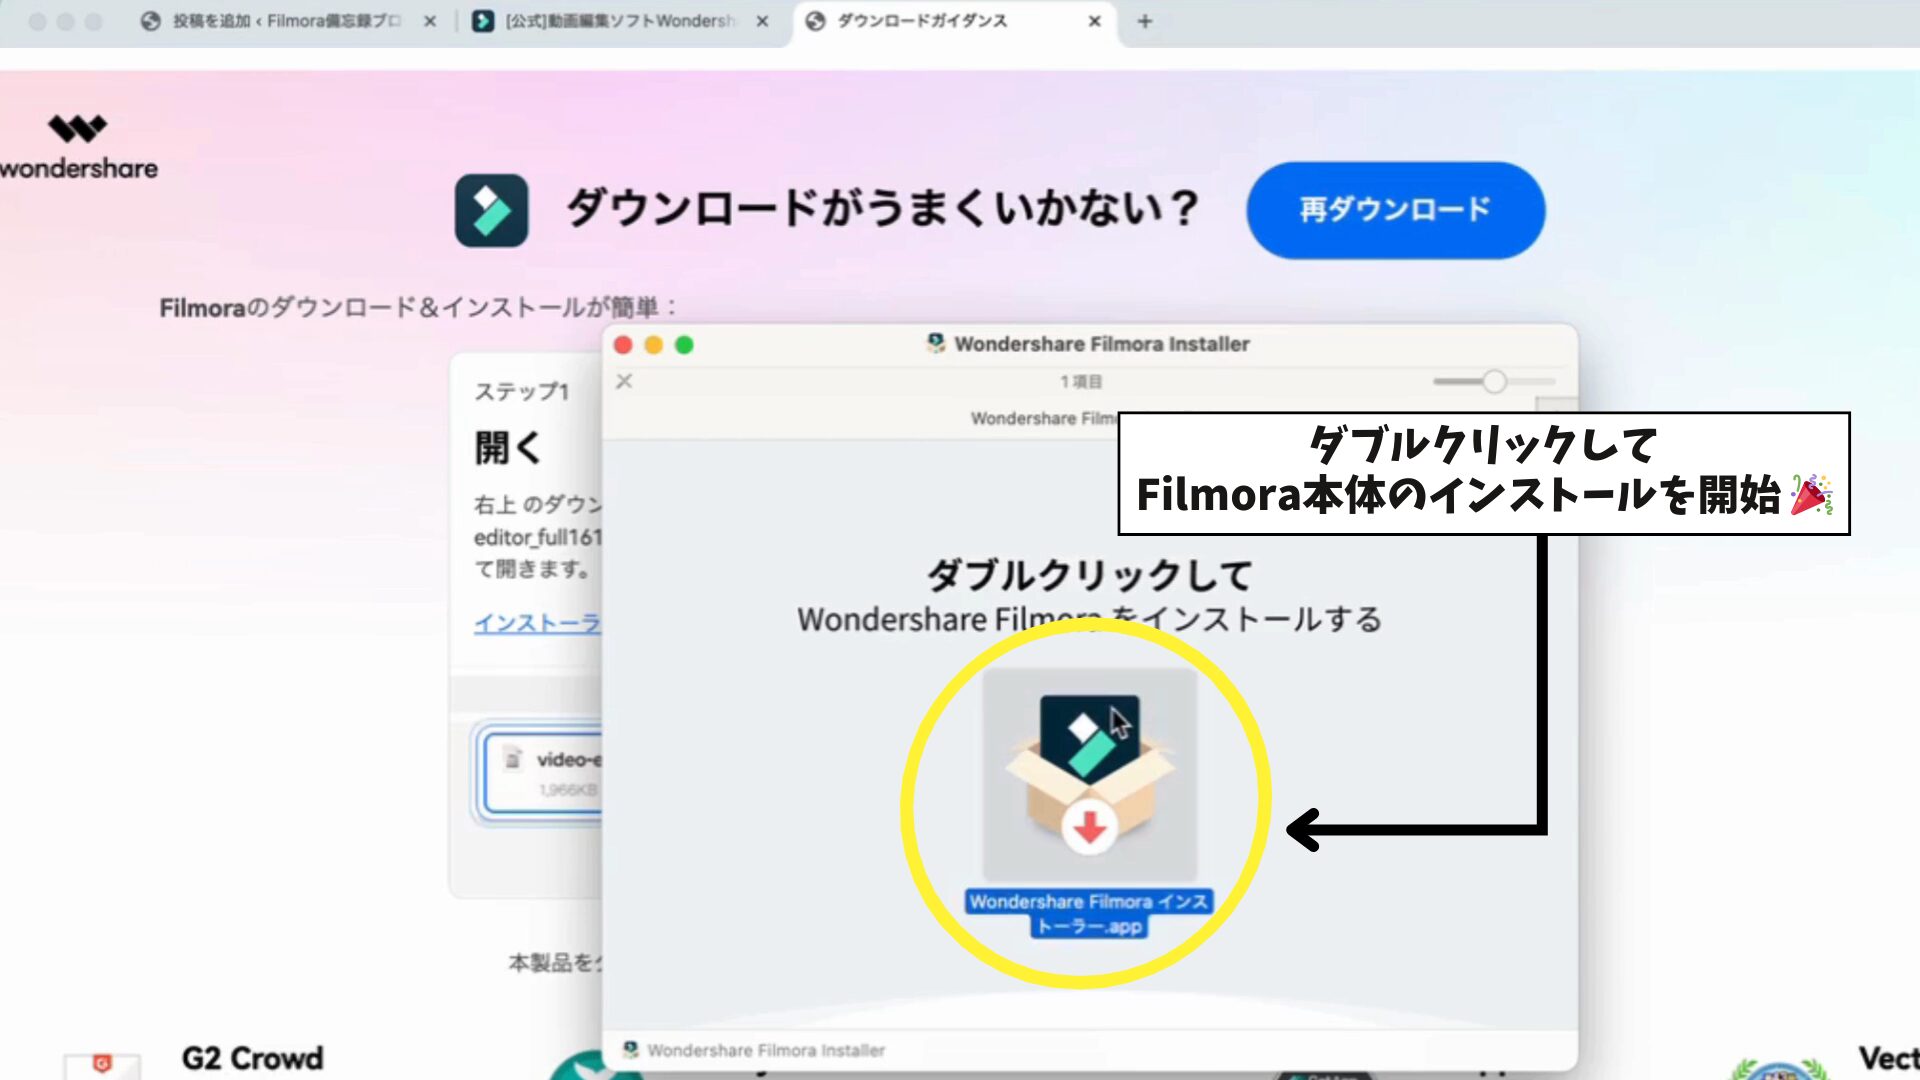Click the installer title bar Filmora icon

pos(935,343)
